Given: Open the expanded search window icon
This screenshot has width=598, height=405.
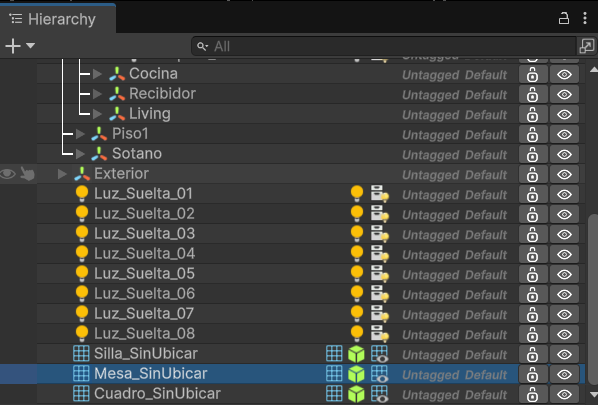Looking at the screenshot, I should [587, 46].
